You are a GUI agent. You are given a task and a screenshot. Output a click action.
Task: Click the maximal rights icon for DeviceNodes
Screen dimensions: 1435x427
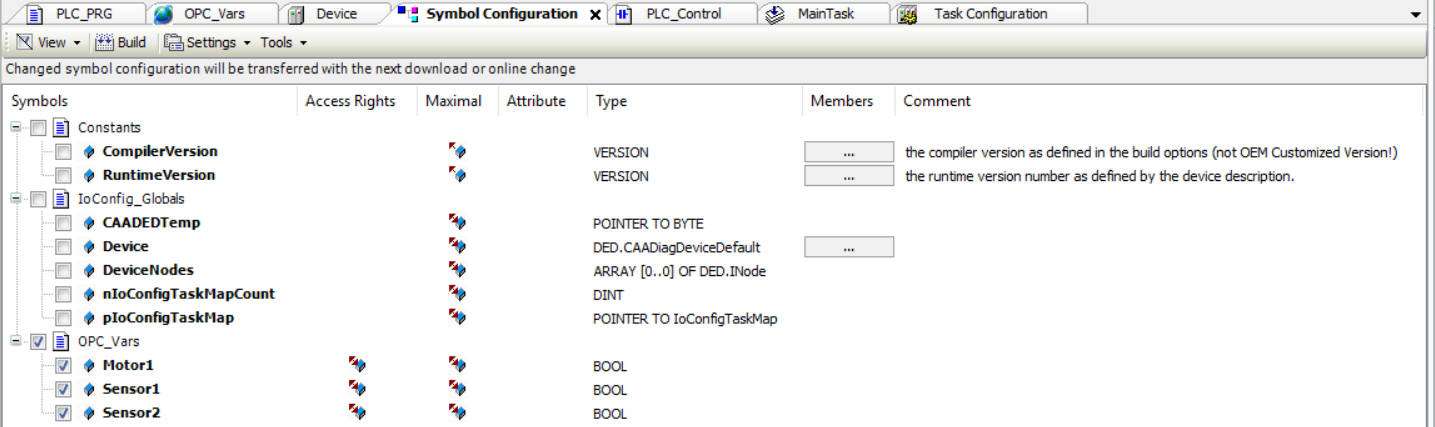[457, 270]
